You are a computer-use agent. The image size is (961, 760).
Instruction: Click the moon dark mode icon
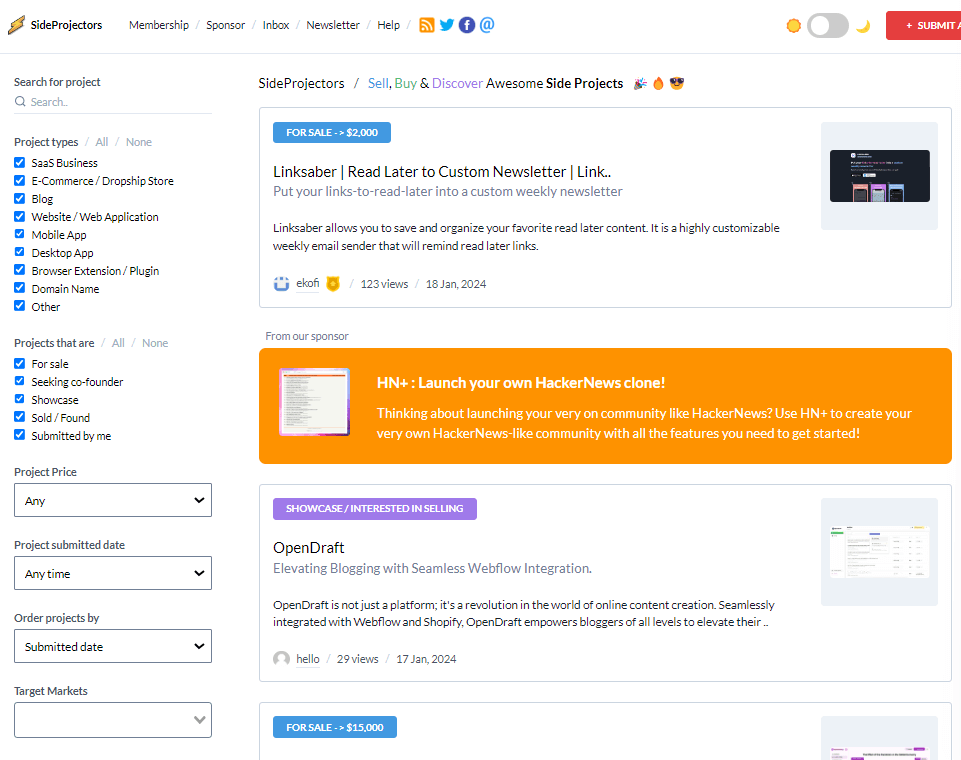863,26
